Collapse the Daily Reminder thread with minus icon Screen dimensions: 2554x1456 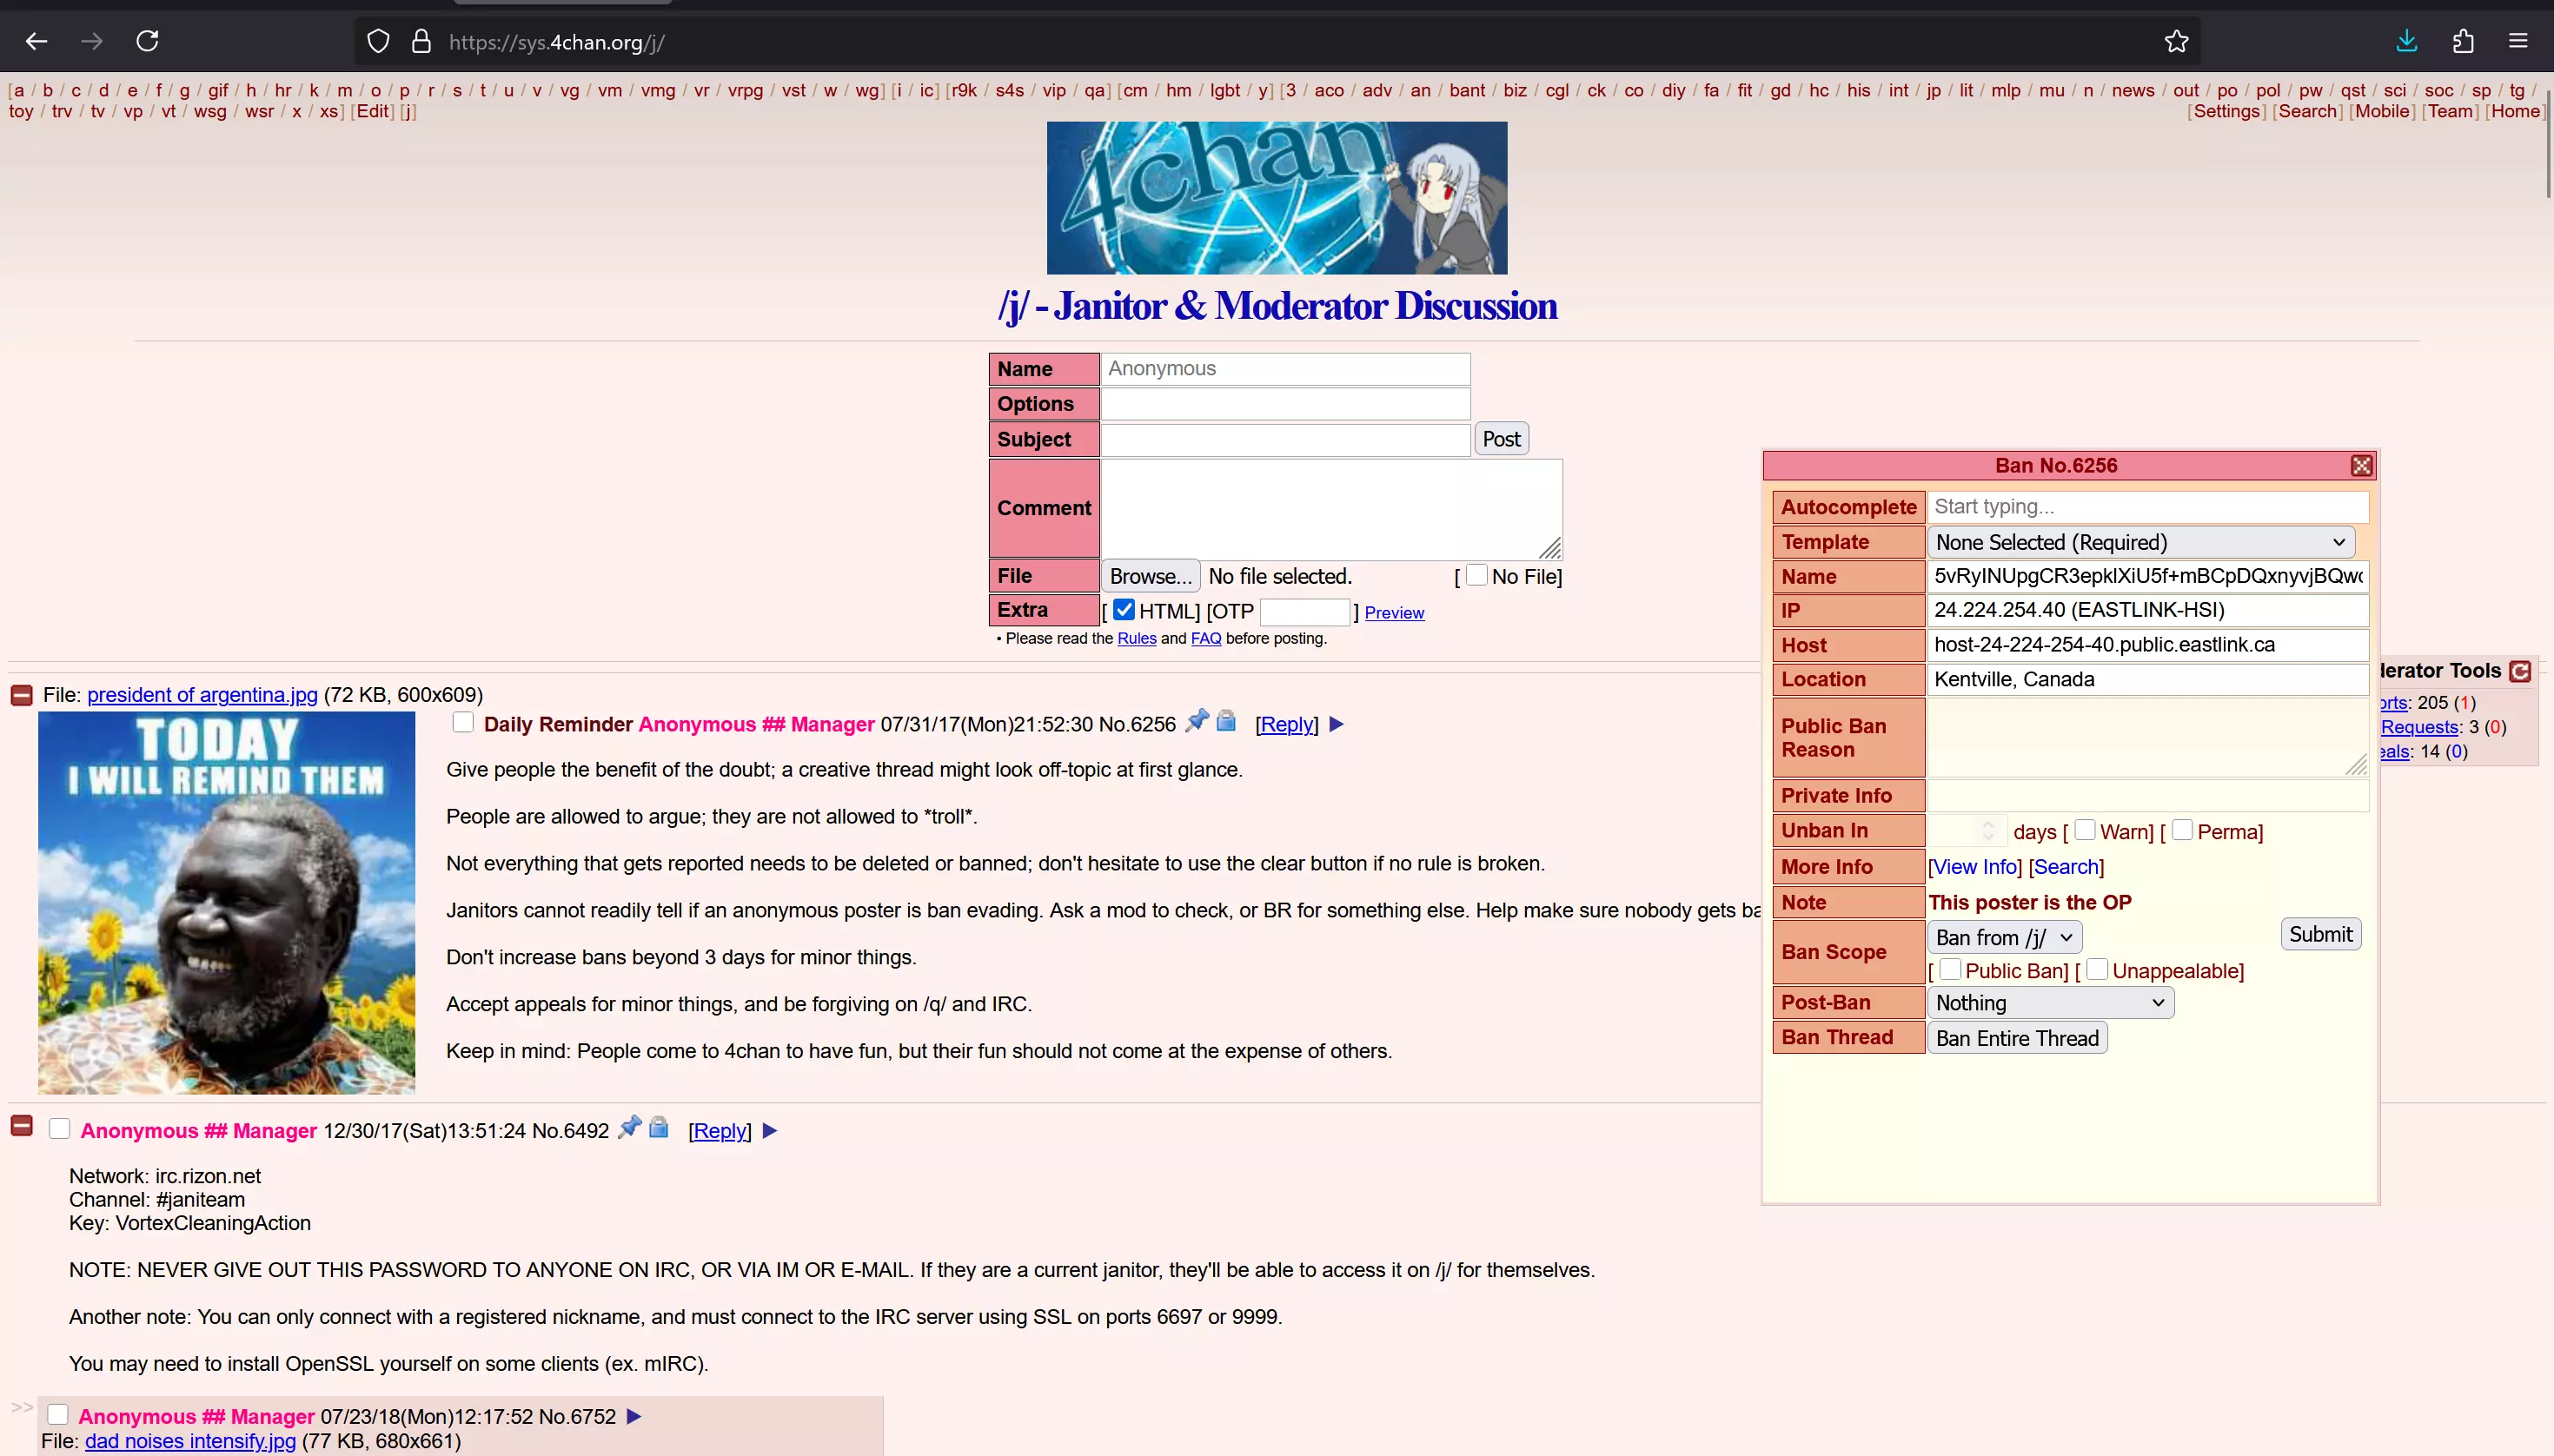tap(21, 695)
